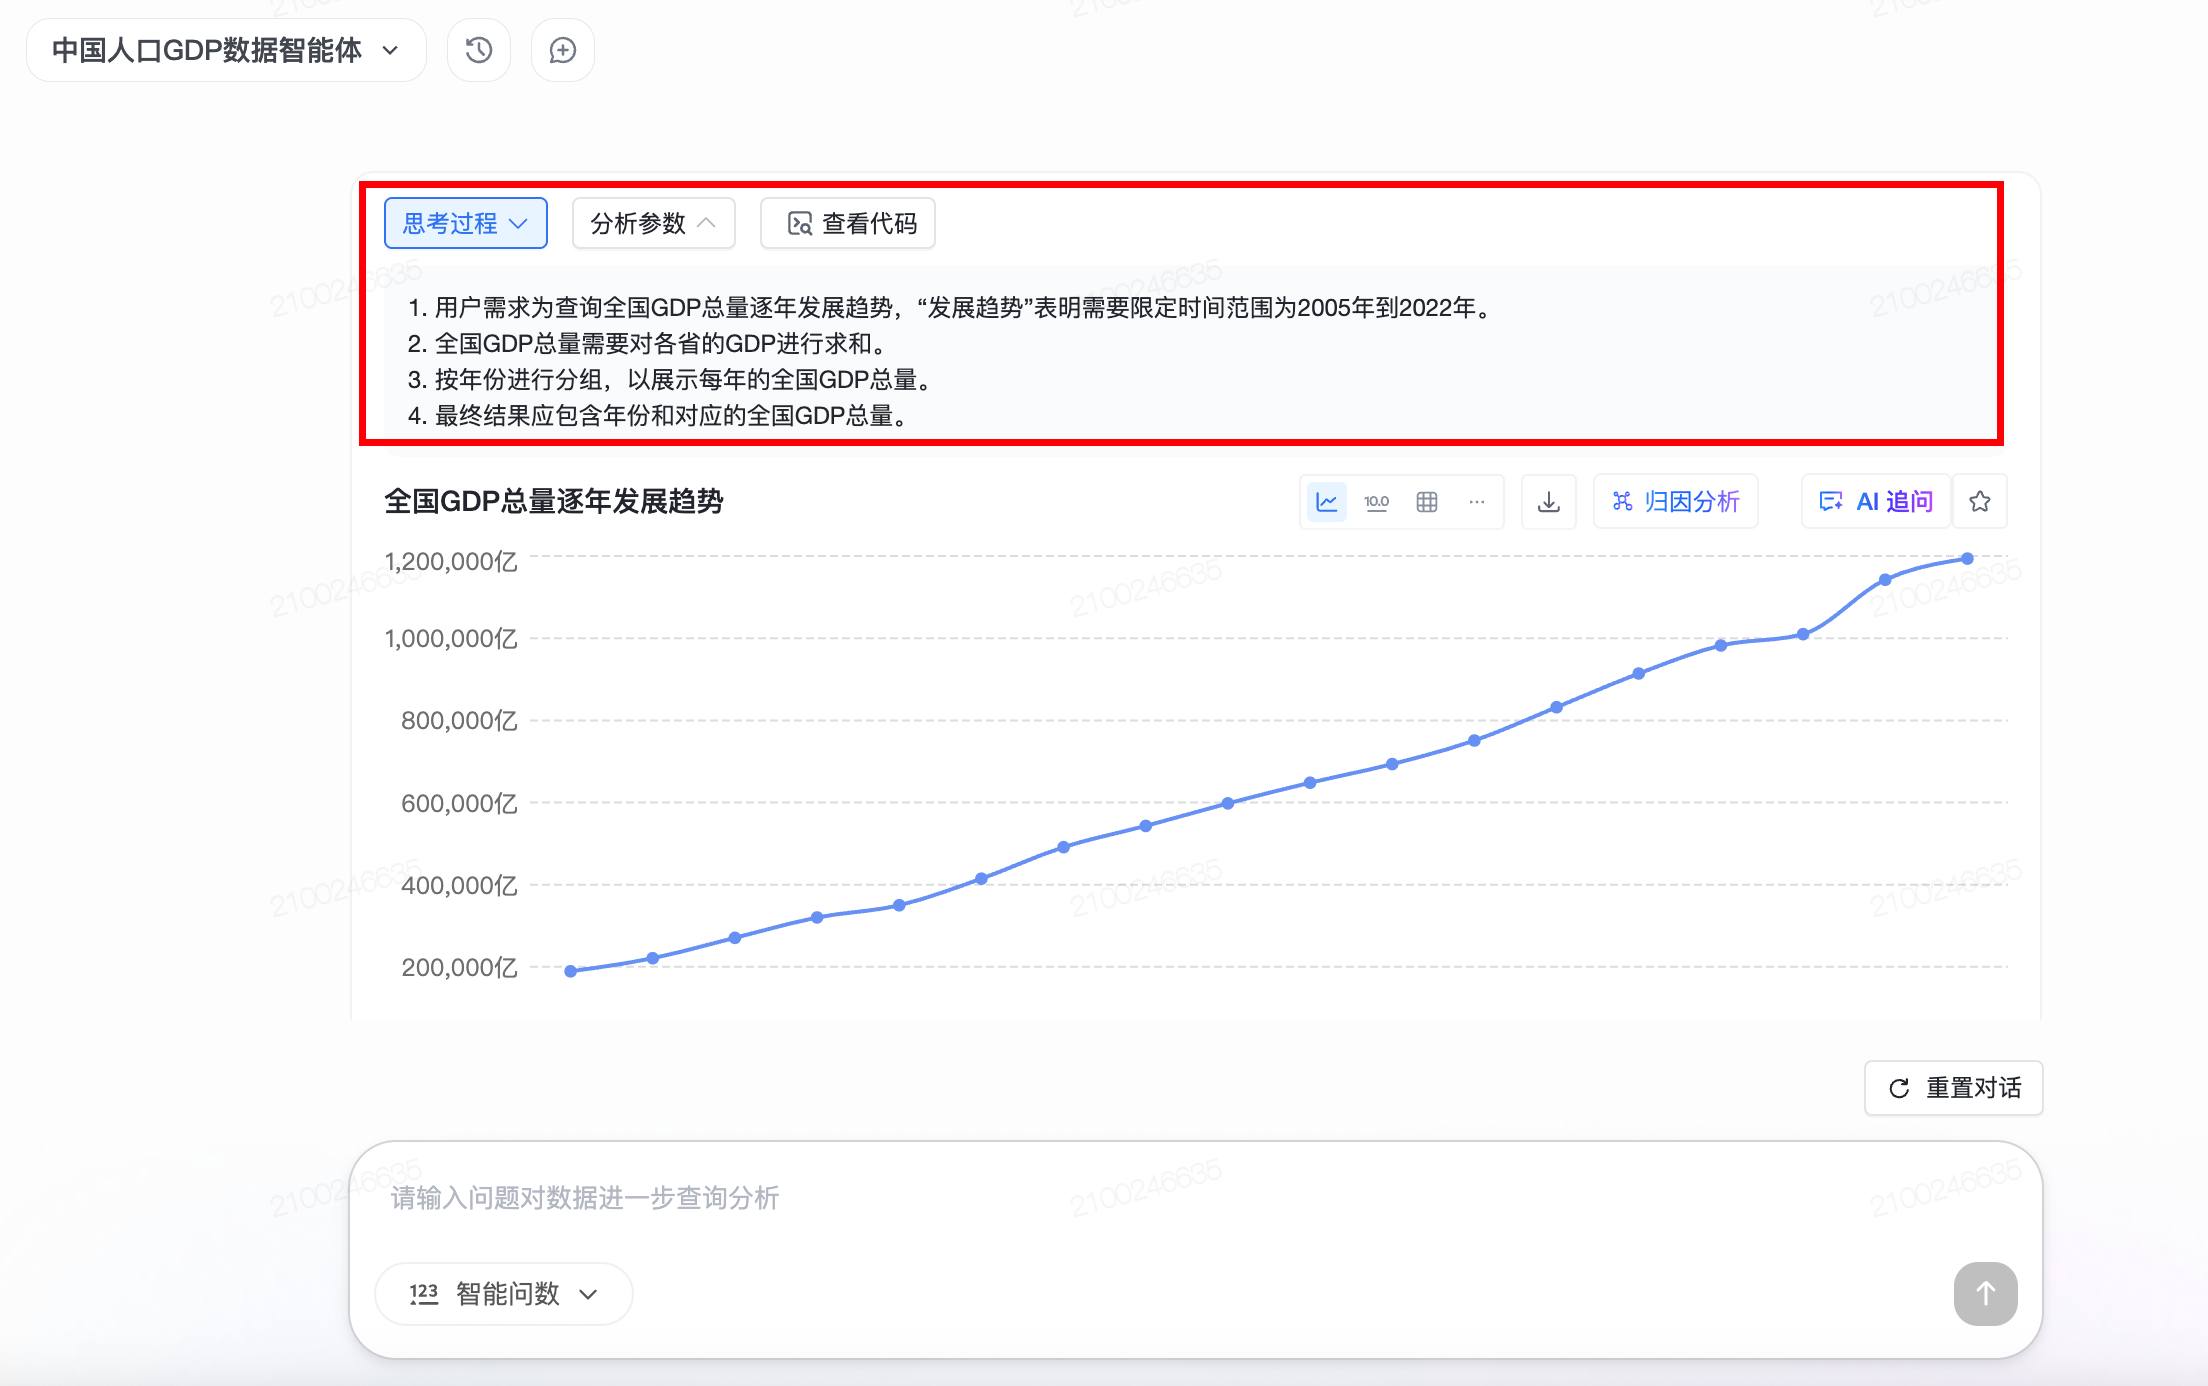
Task: Click the last data point on the GDP line
Action: tap(1967, 559)
